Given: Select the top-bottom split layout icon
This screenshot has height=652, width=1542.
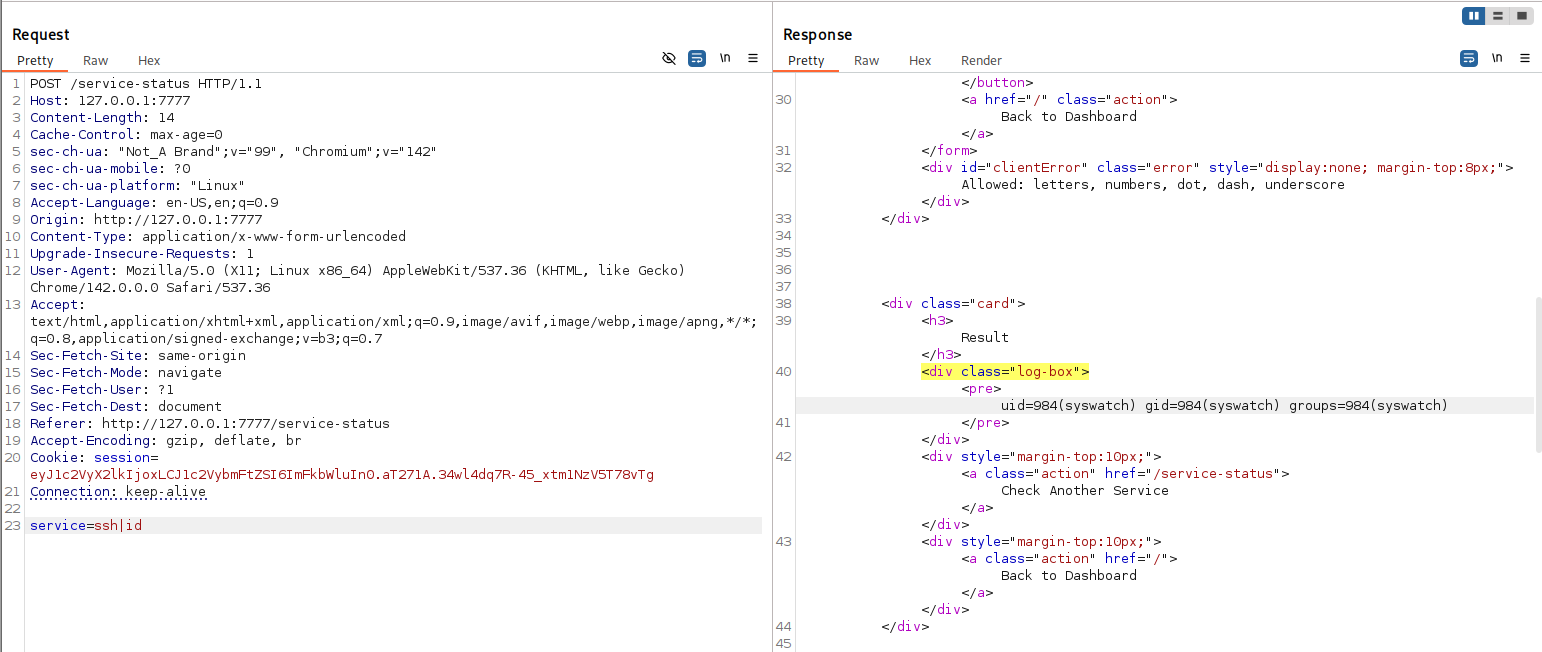Looking at the screenshot, I should click(1497, 16).
